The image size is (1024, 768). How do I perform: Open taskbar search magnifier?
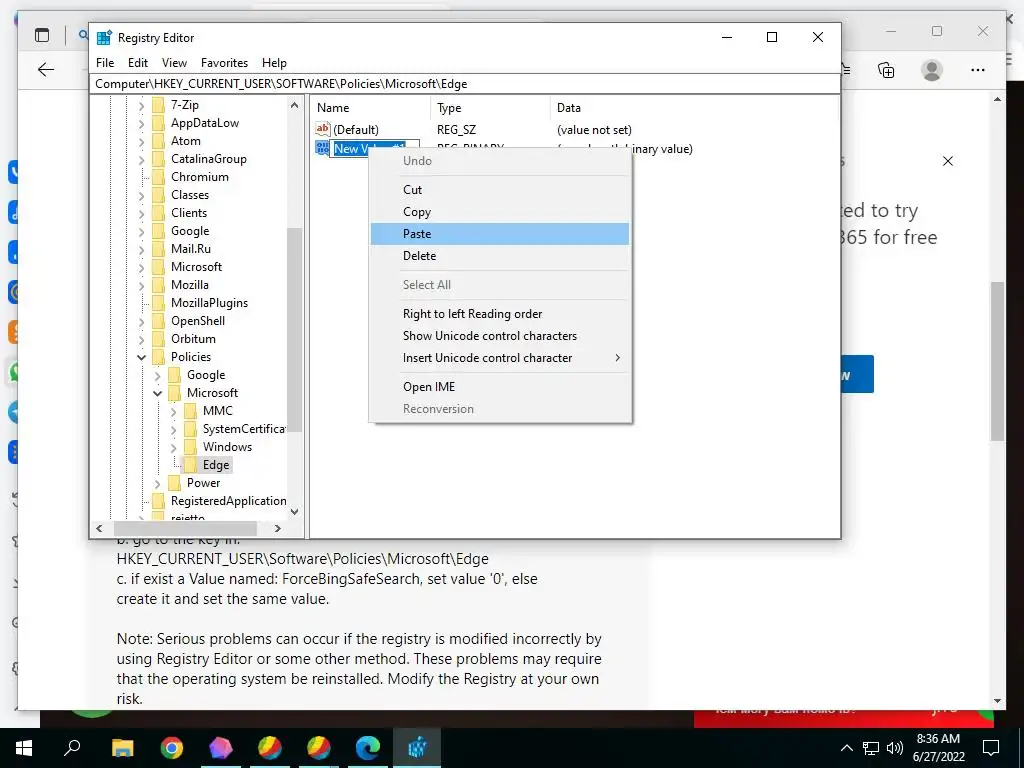[x=72, y=748]
